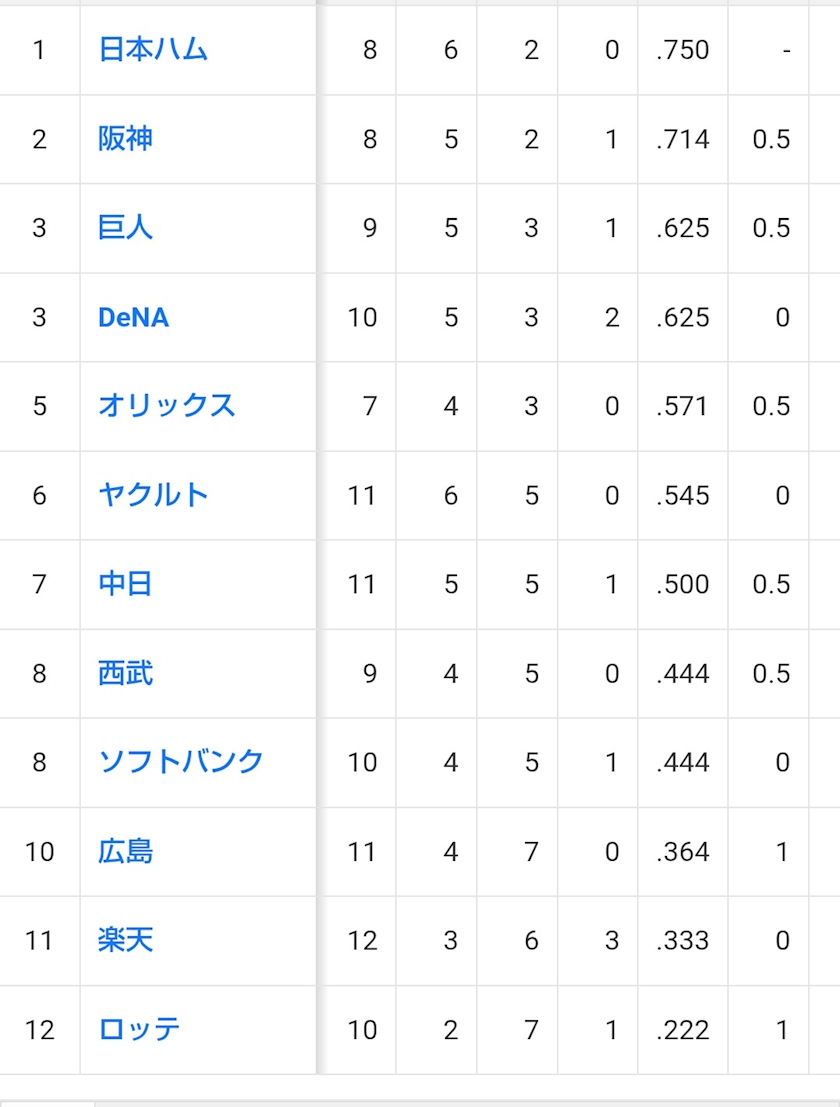
Task: Select the .714 win percentage cell
Action: [x=683, y=138]
